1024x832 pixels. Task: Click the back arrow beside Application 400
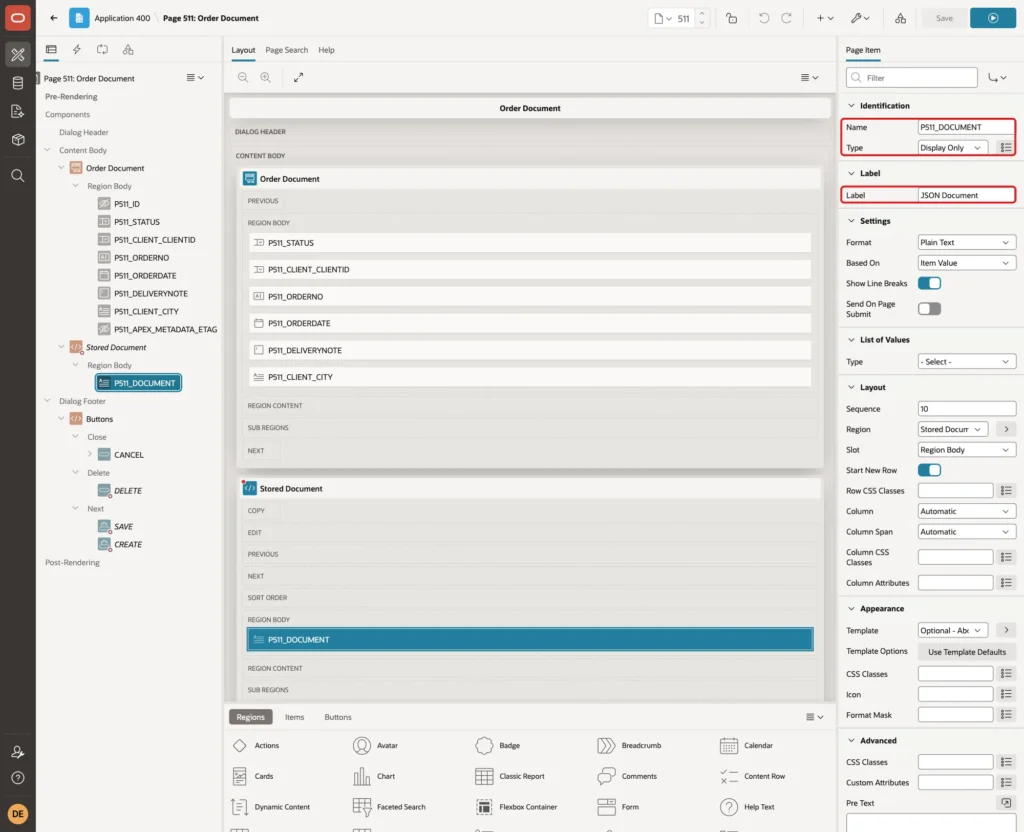point(54,18)
